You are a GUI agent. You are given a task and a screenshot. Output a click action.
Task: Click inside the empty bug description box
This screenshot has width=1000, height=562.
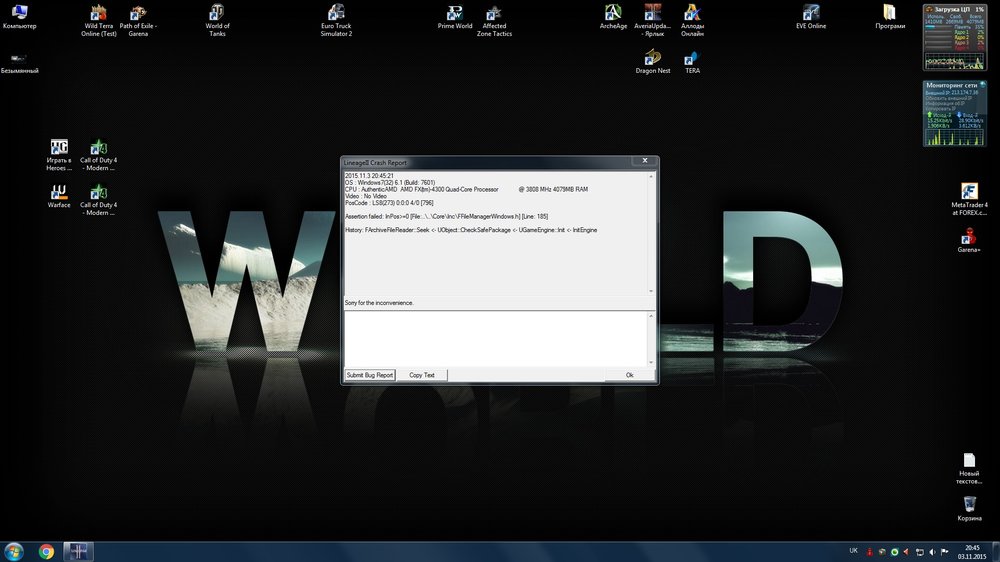[495, 338]
